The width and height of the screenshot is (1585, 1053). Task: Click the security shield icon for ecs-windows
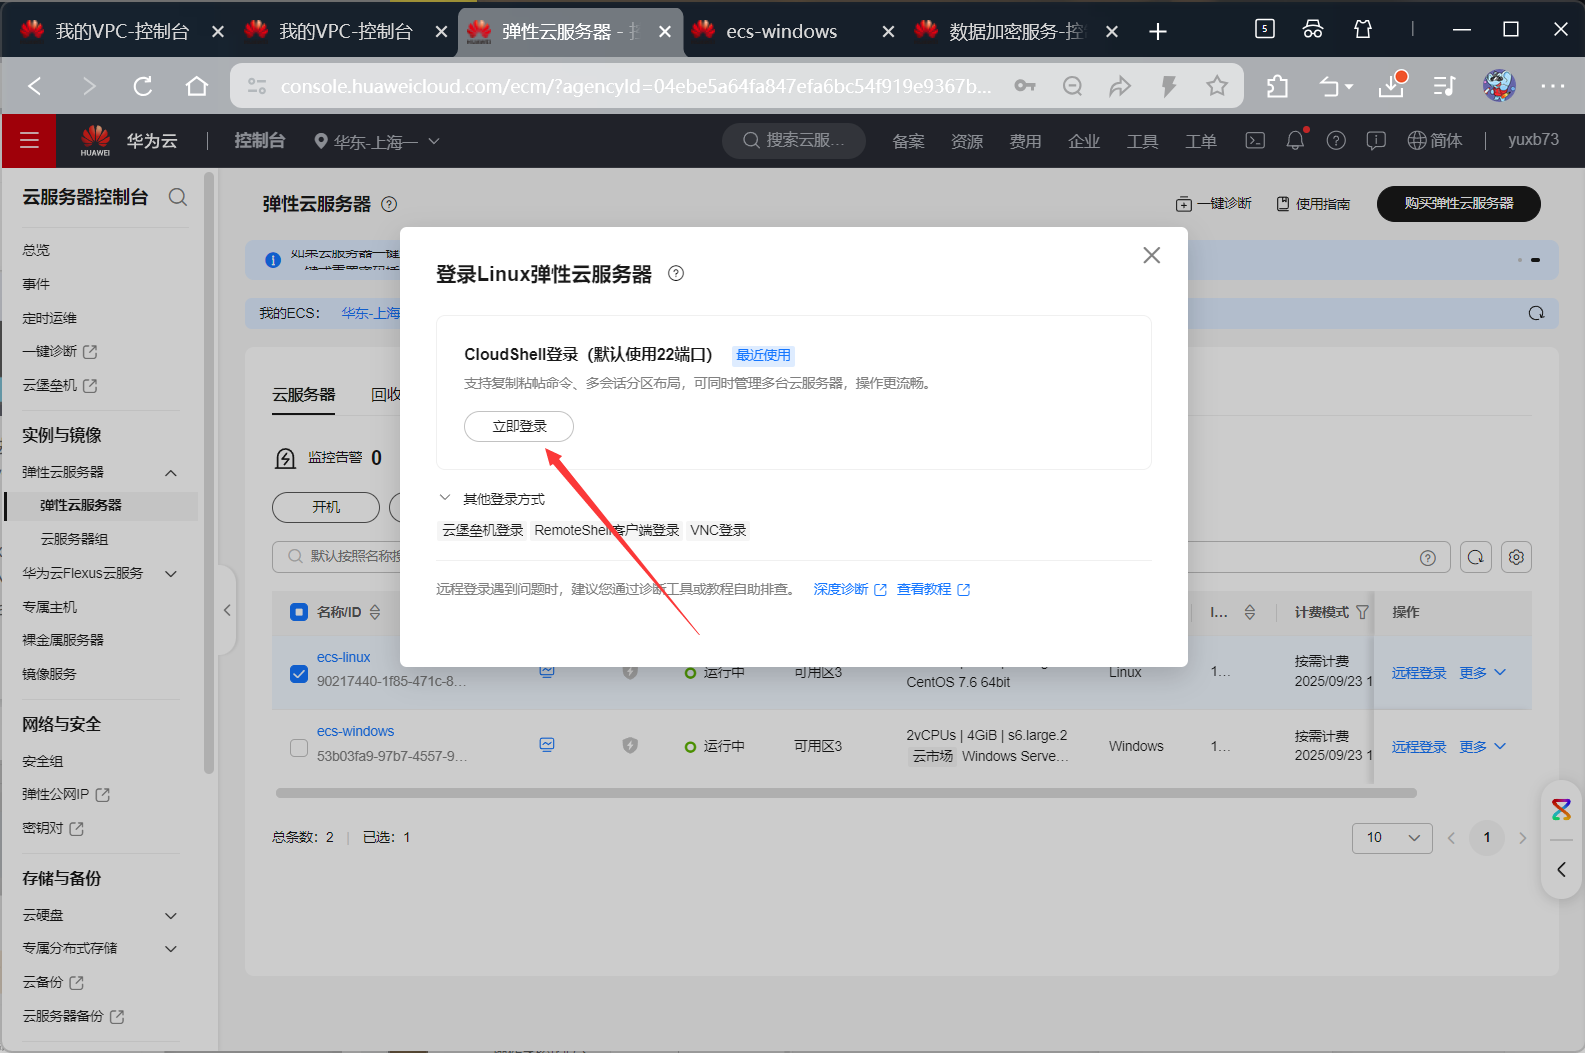click(x=630, y=745)
